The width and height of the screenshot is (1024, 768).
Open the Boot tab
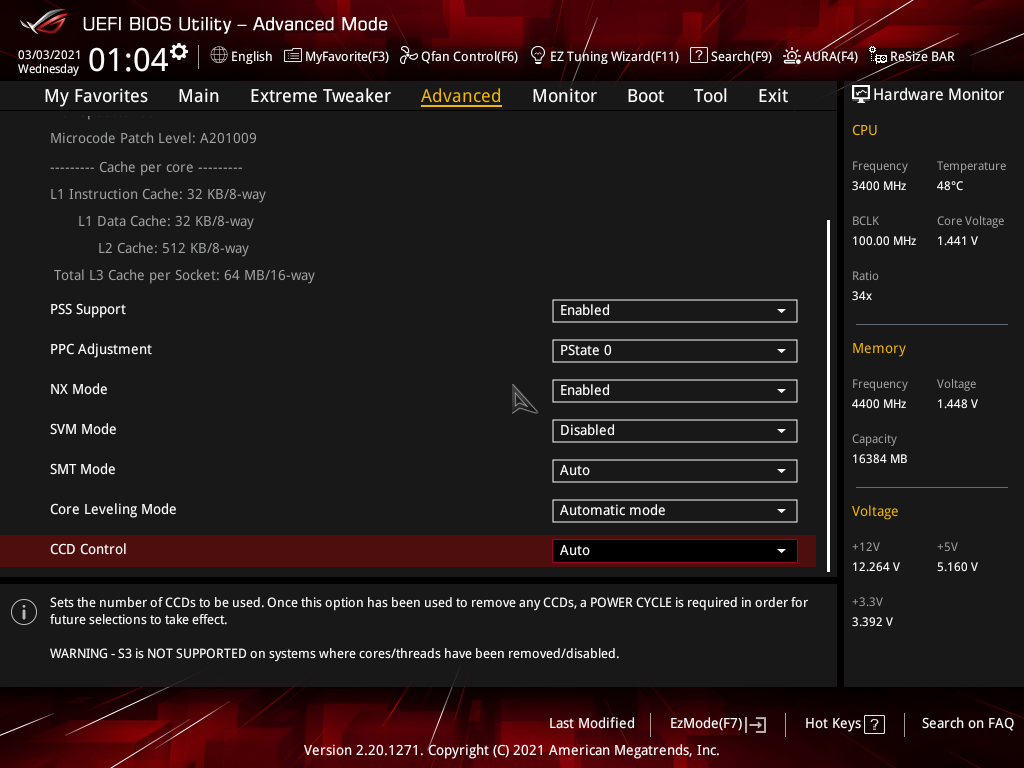(645, 96)
